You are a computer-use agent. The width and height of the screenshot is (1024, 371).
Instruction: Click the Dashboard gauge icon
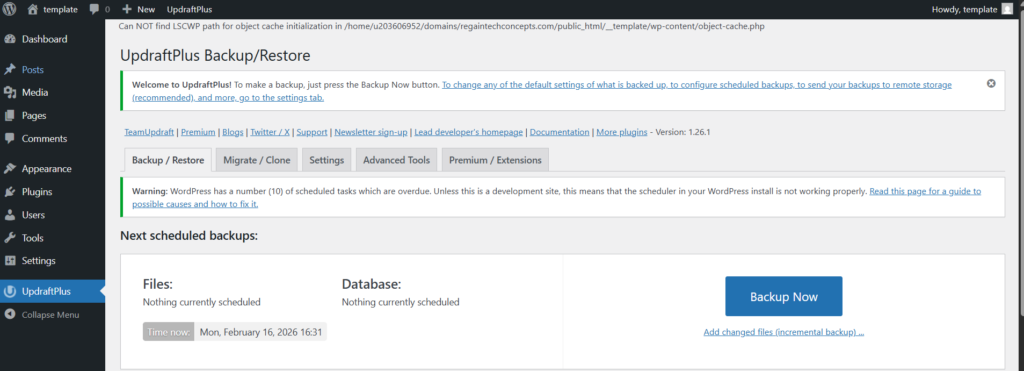10,39
